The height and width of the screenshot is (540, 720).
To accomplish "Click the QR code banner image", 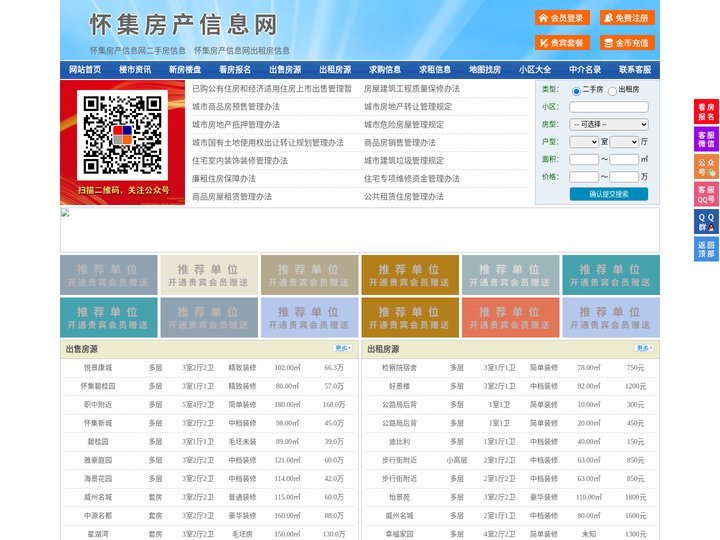I will [x=123, y=142].
